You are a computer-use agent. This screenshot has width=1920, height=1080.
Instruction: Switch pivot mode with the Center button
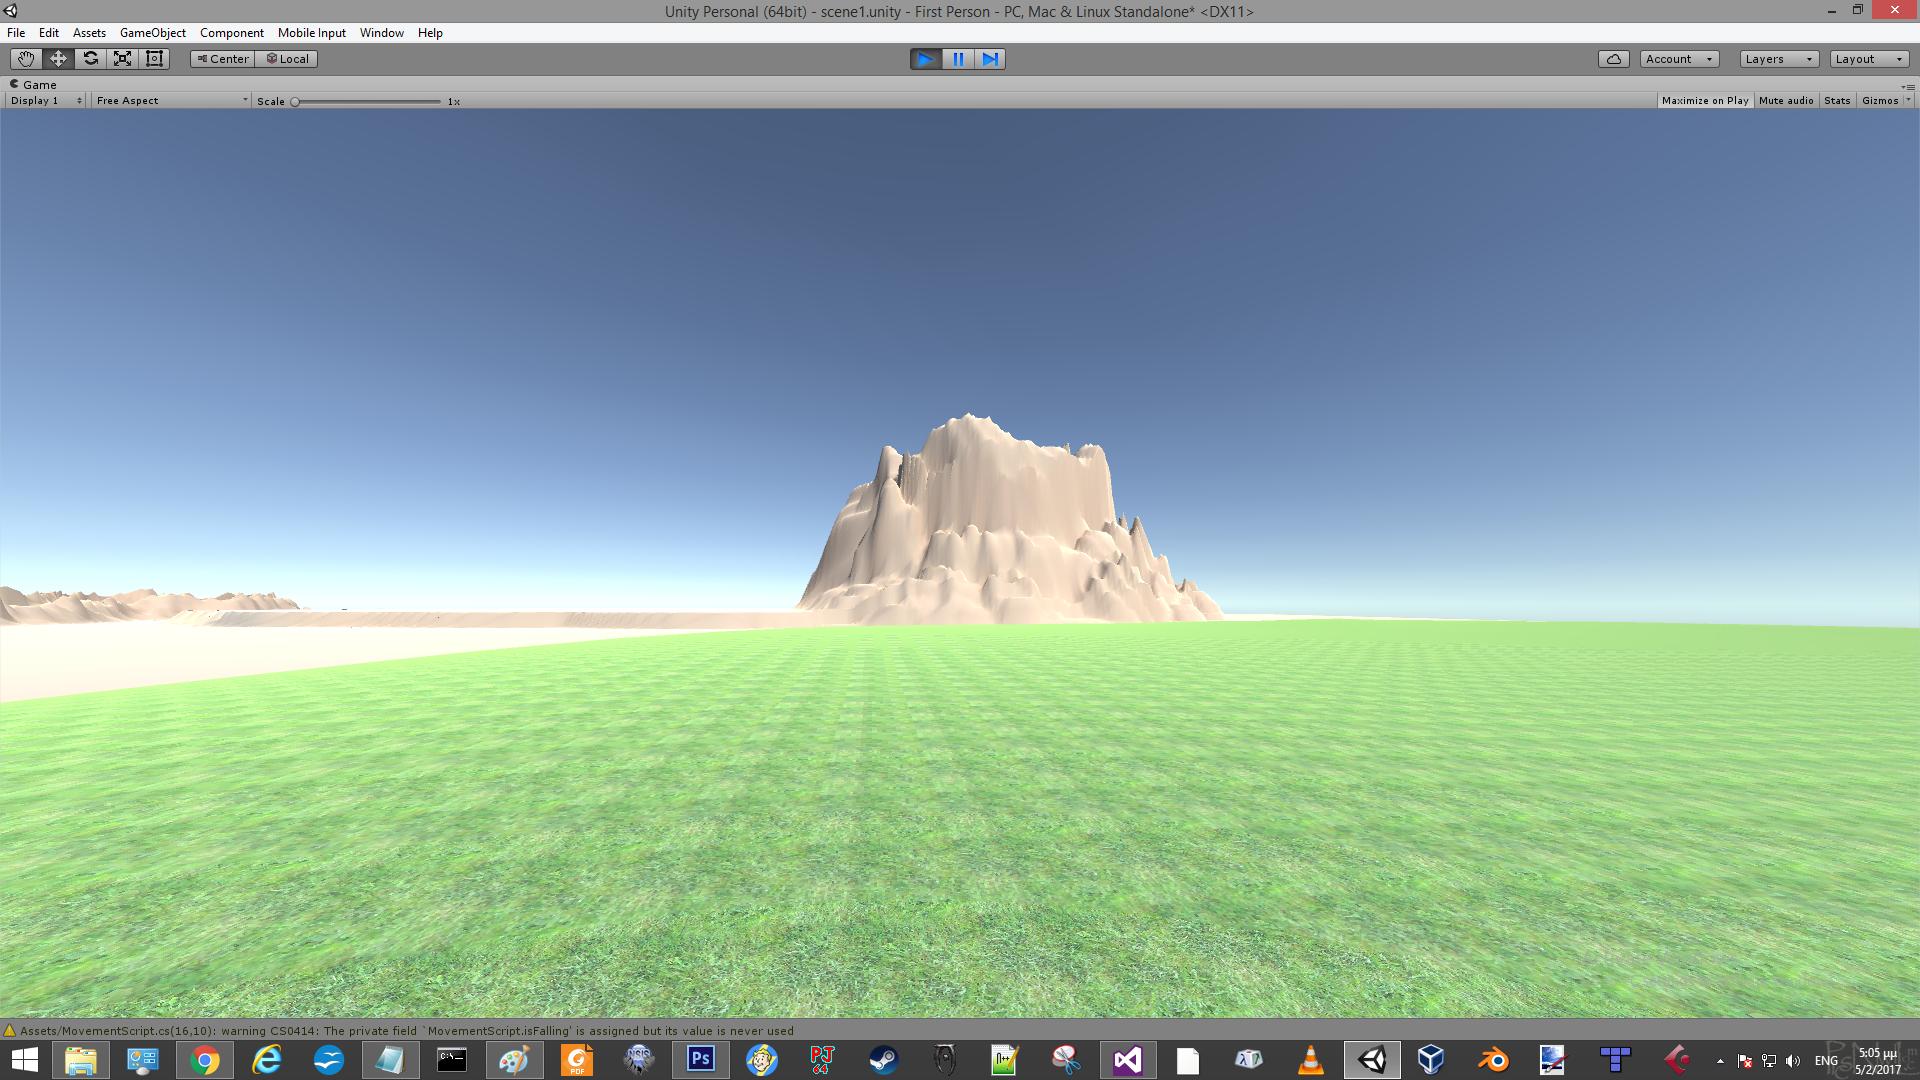222,58
